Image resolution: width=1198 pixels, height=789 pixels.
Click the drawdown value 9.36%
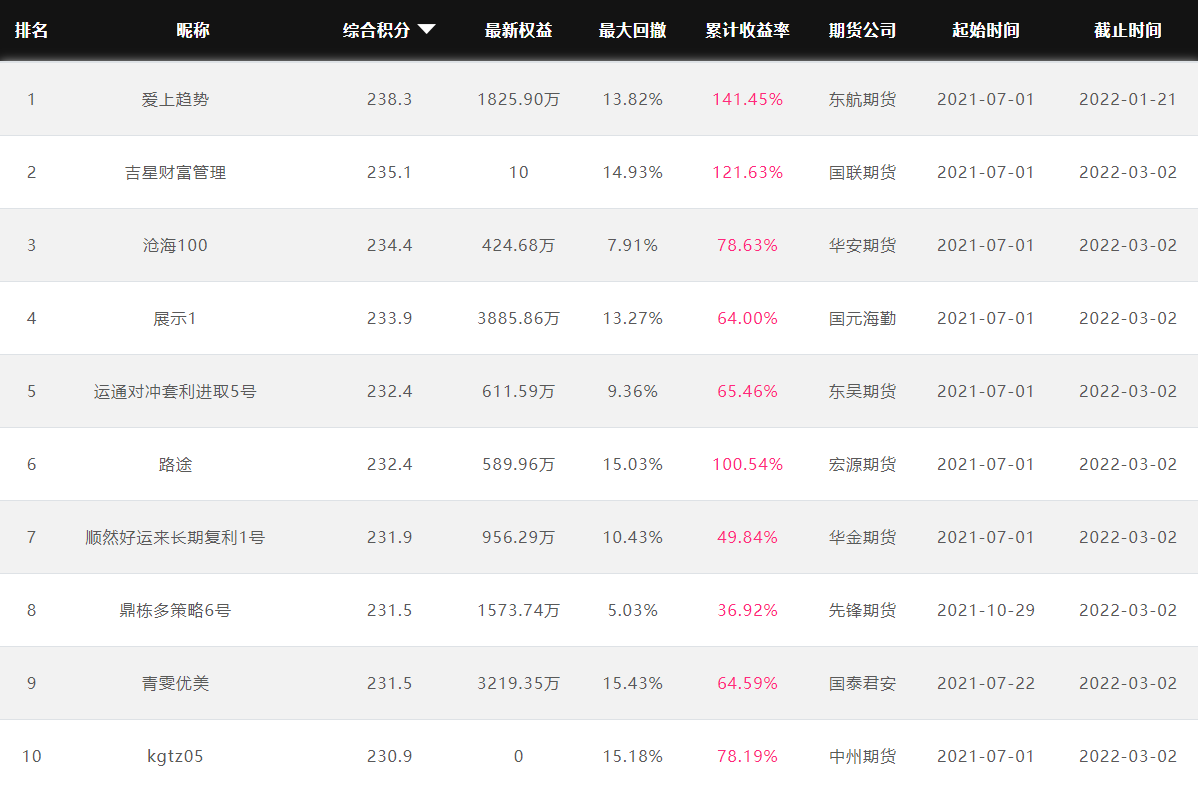click(633, 392)
